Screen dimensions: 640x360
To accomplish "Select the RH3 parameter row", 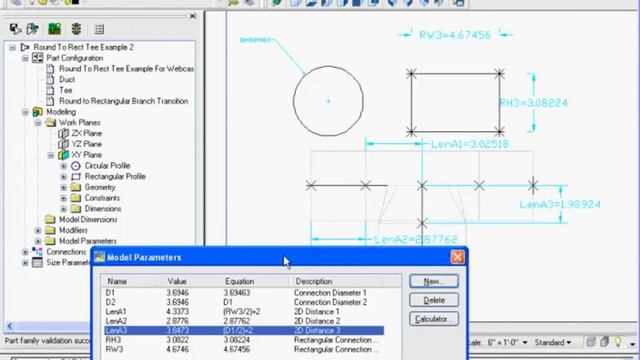I will point(244,340).
